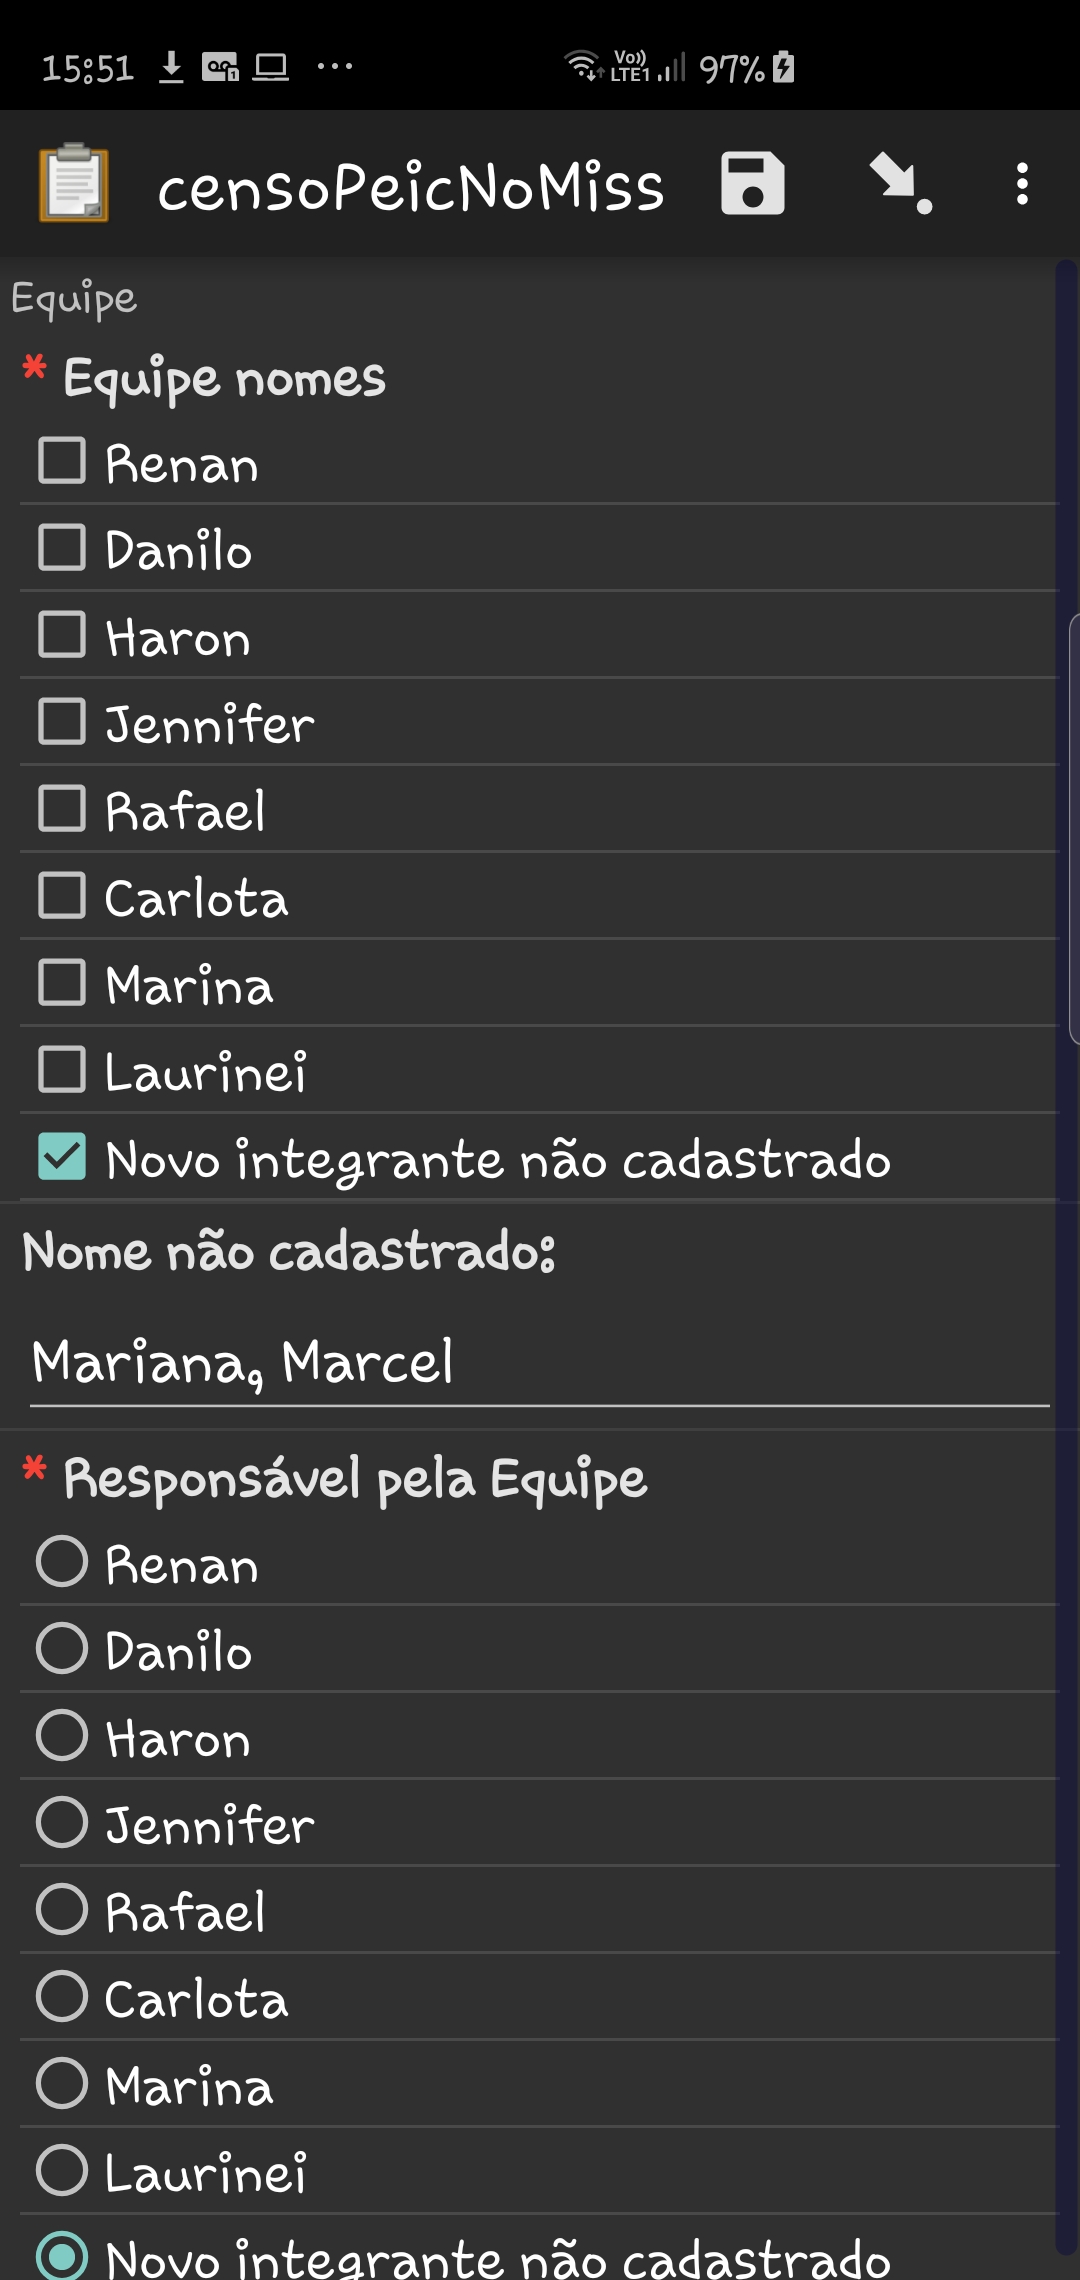
Task: Tap the save form floppy disk icon
Action: (x=753, y=184)
